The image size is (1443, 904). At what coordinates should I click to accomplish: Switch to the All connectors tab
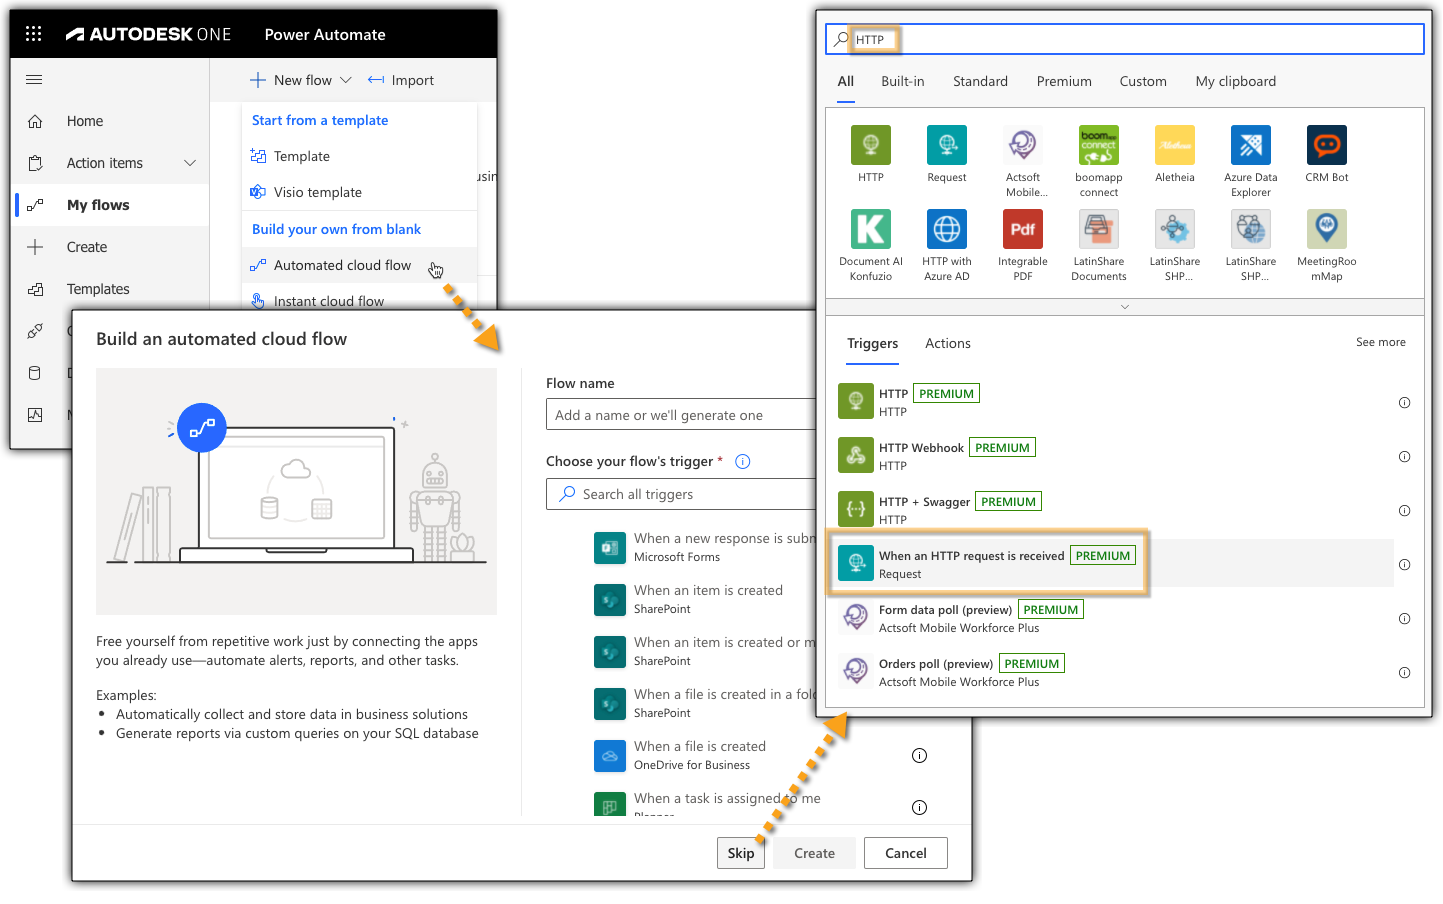pos(846,81)
